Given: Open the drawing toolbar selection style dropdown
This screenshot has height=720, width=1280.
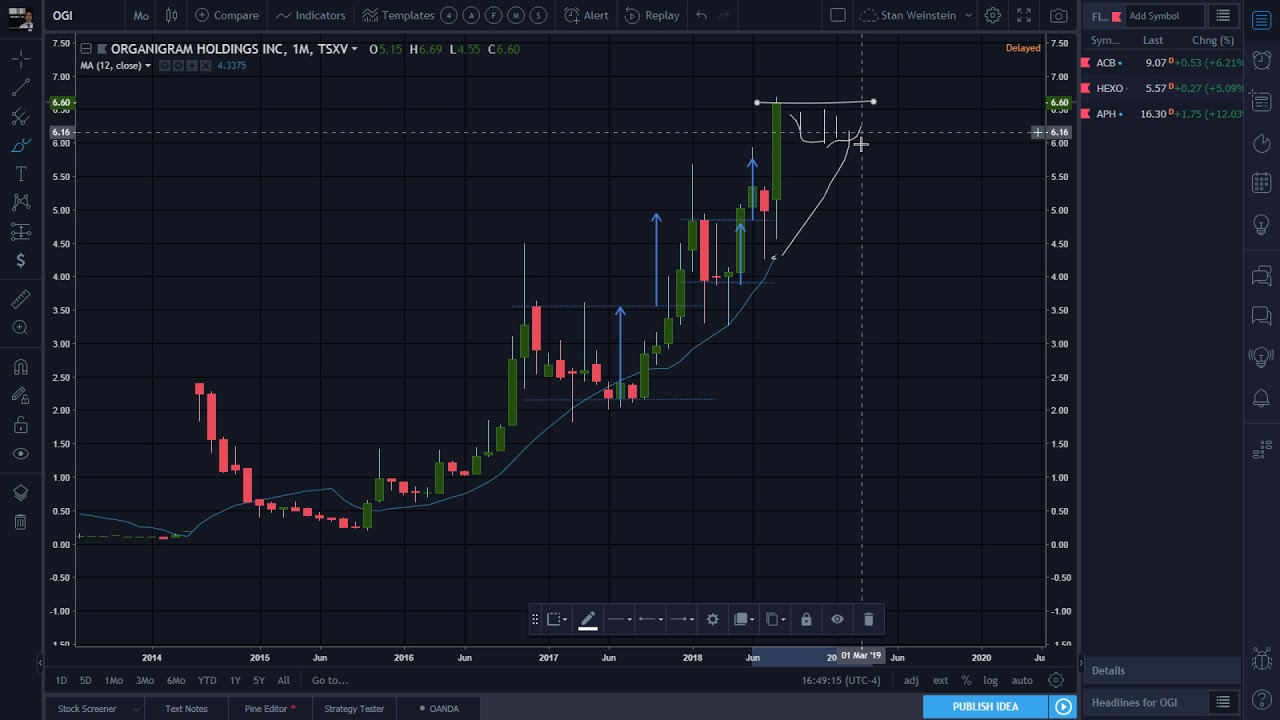Looking at the screenshot, I should click(557, 619).
